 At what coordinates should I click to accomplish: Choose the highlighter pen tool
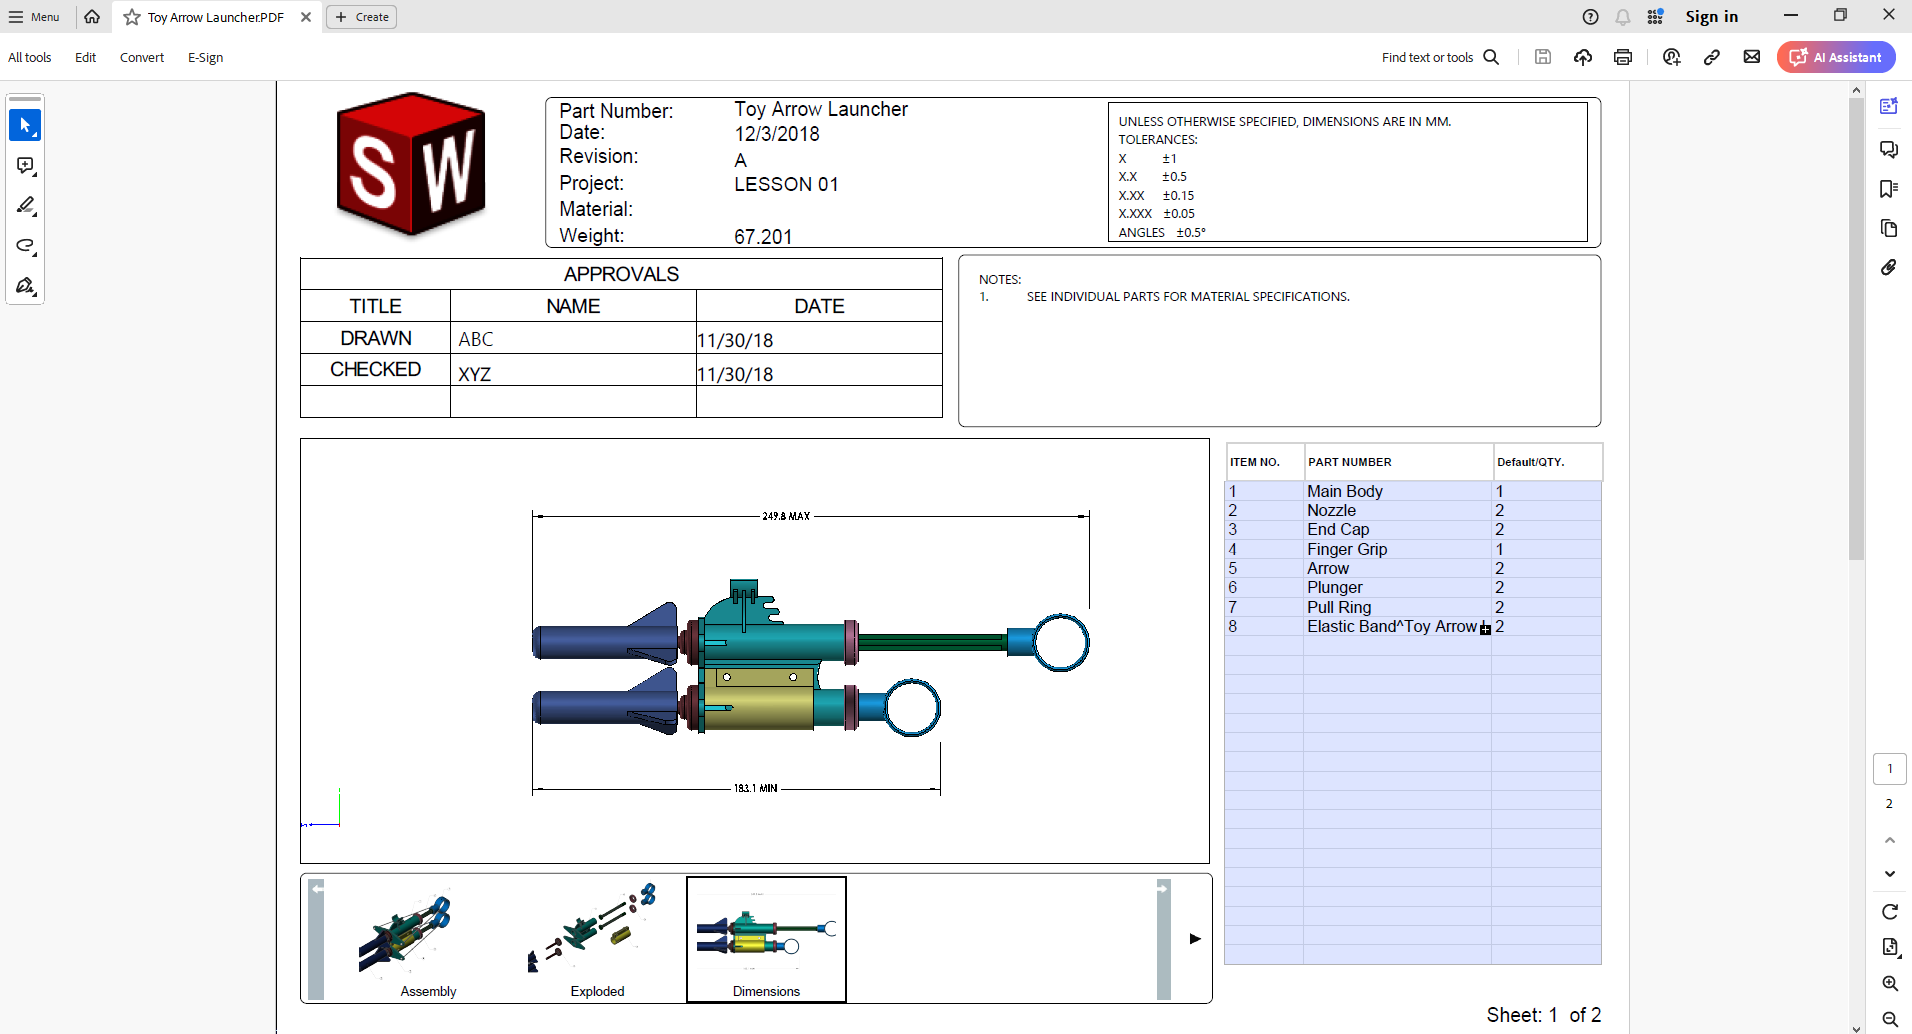coord(25,206)
